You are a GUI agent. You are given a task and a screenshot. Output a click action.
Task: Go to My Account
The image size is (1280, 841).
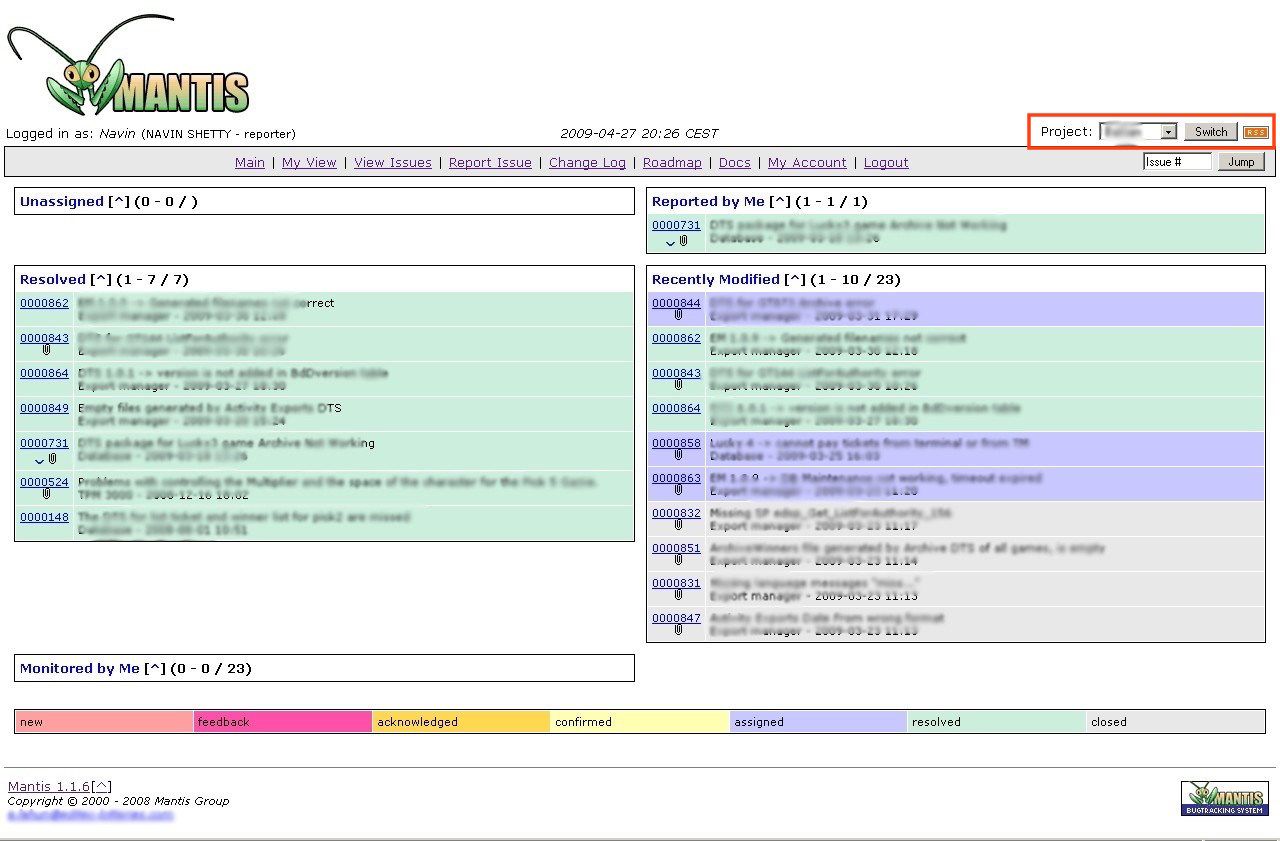point(806,162)
